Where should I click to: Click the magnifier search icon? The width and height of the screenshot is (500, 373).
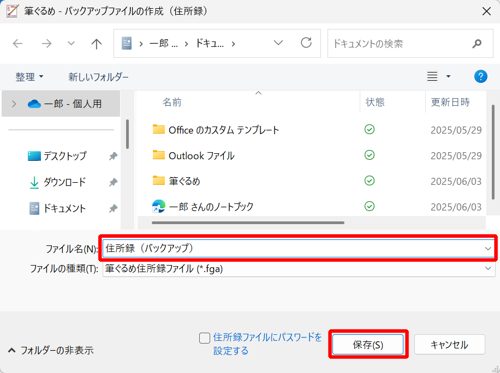pos(477,44)
